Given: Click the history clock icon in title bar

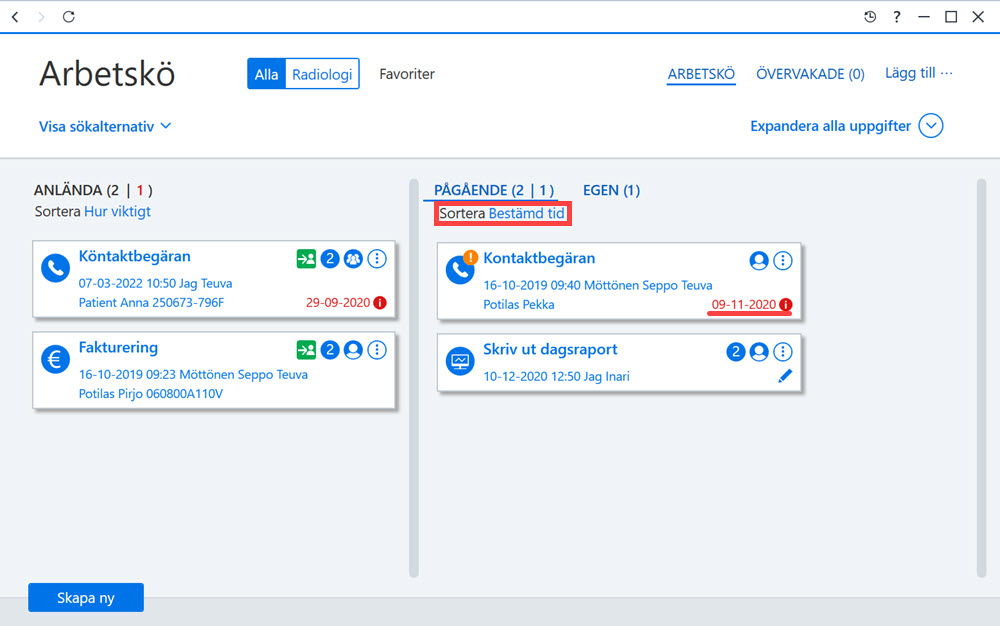Looking at the screenshot, I should point(870,17).
